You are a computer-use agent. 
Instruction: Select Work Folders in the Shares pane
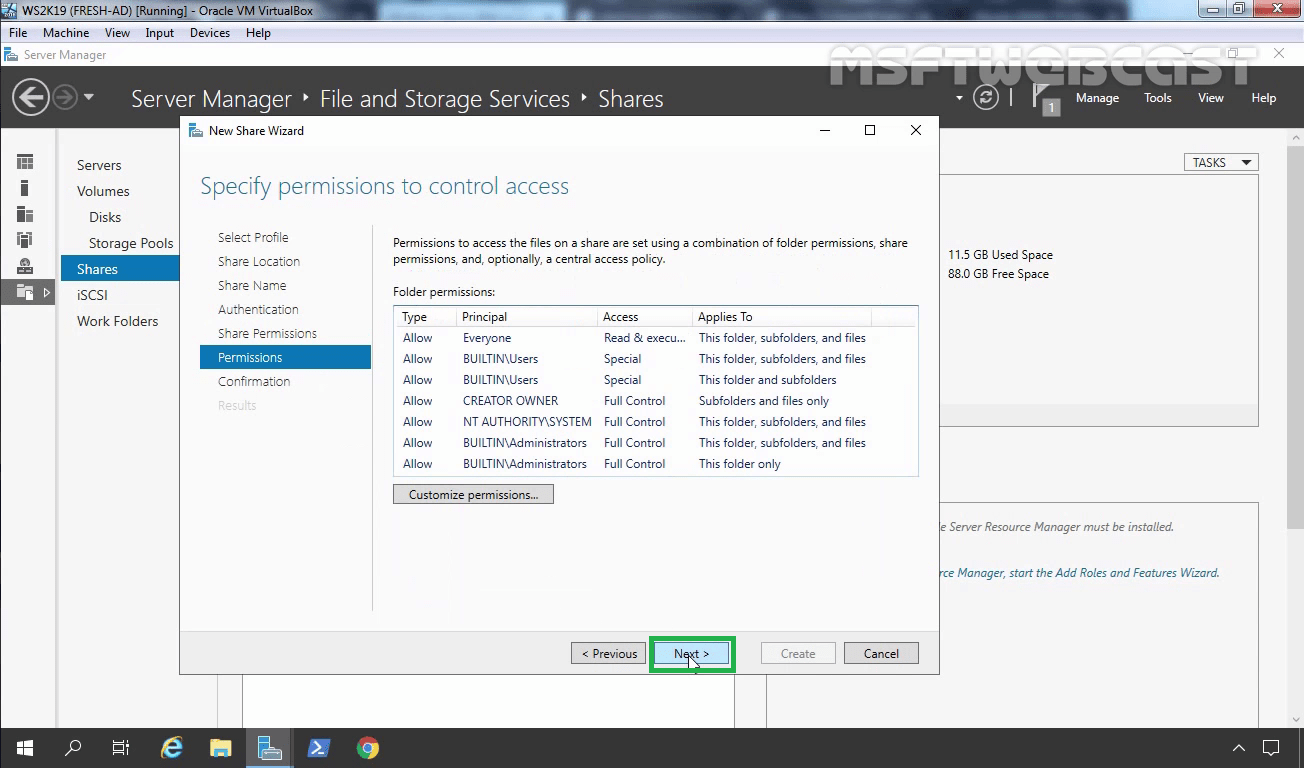(119, 321)
